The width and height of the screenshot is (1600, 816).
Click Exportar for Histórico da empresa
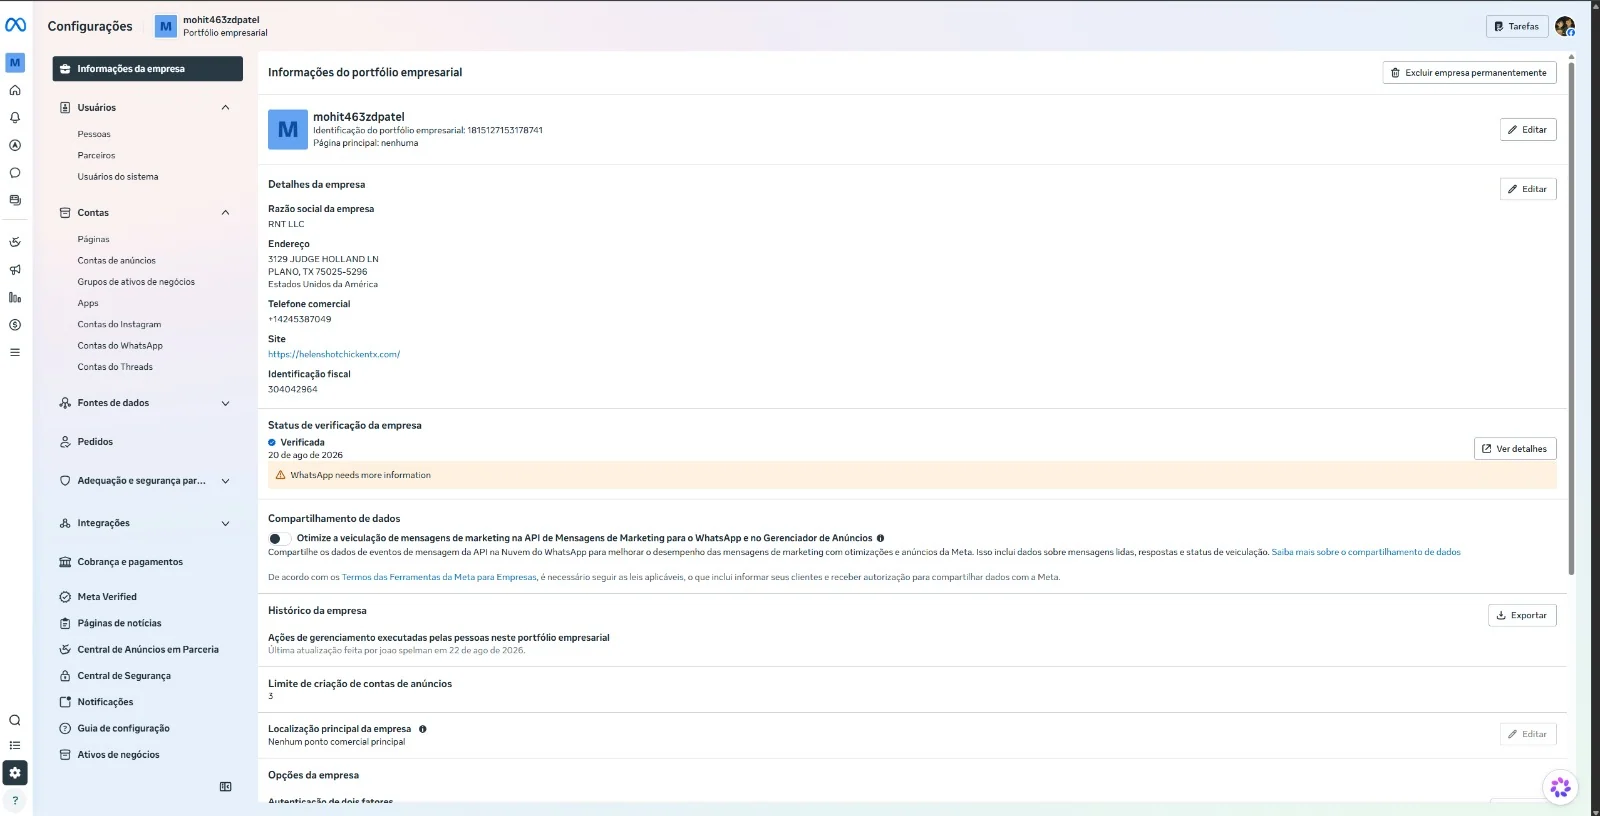1522,616
